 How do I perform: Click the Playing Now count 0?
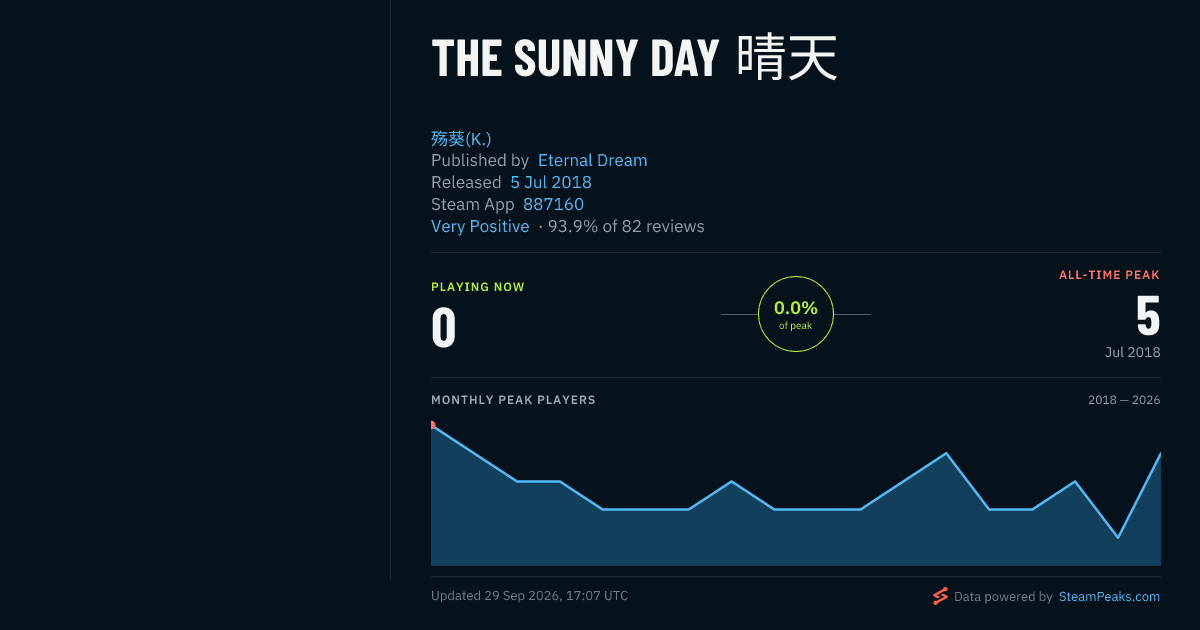(444, 328)
